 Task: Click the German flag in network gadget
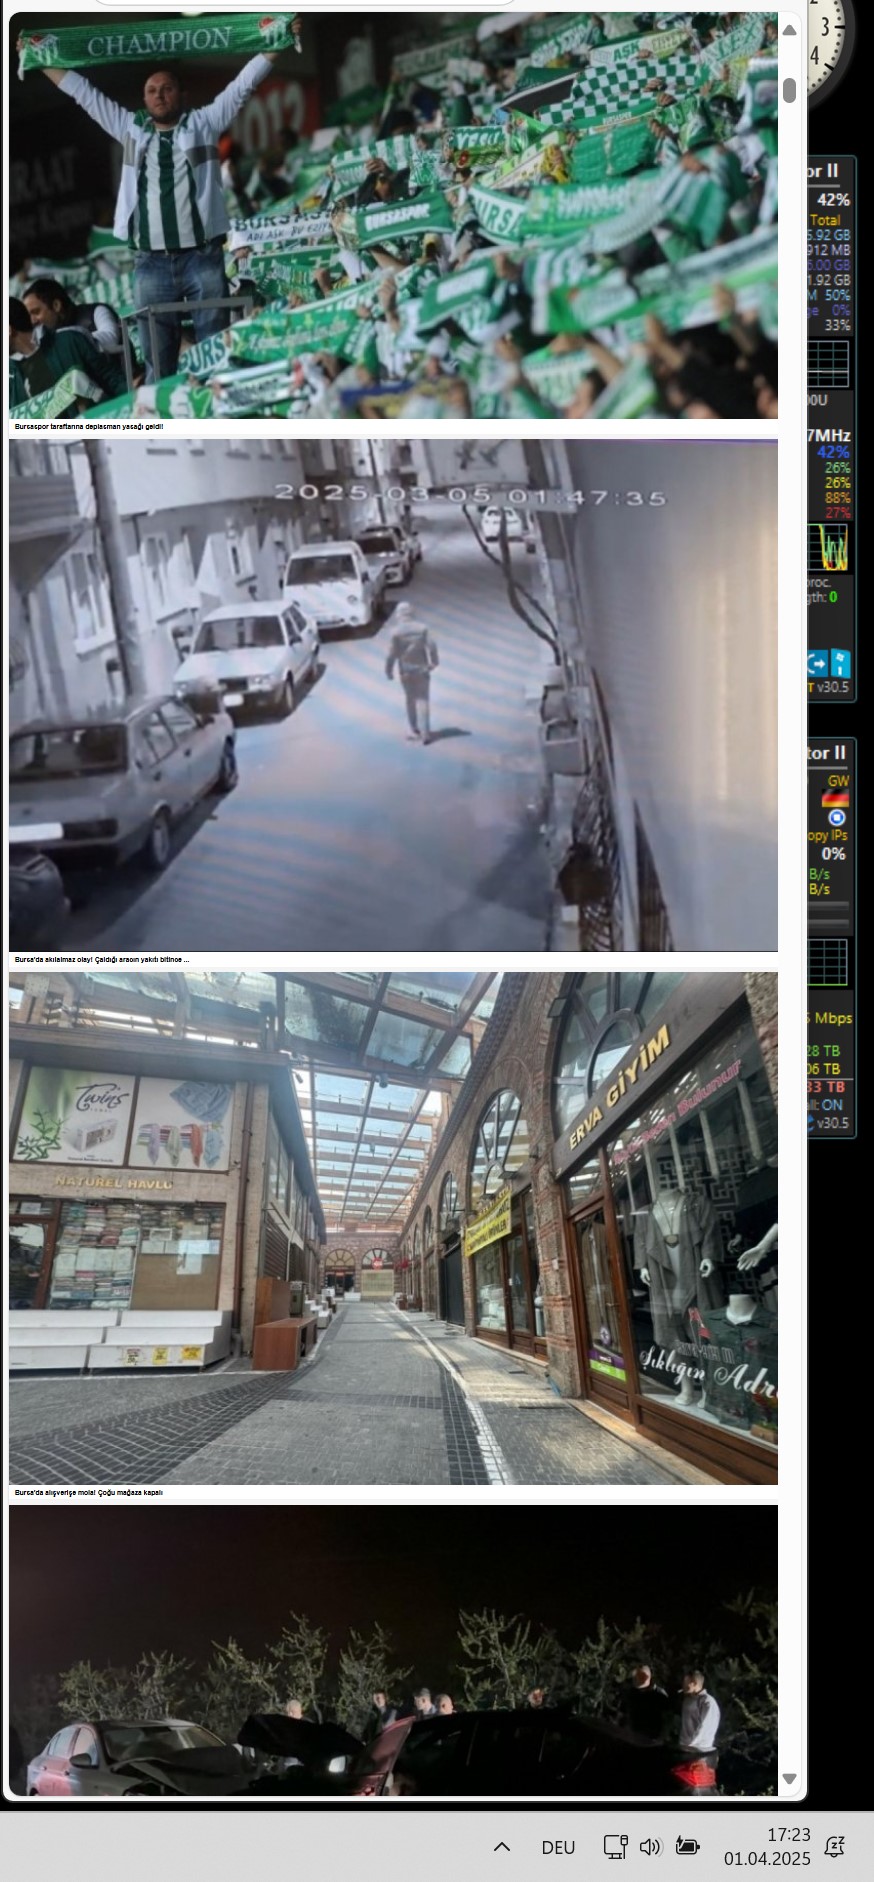835,798
